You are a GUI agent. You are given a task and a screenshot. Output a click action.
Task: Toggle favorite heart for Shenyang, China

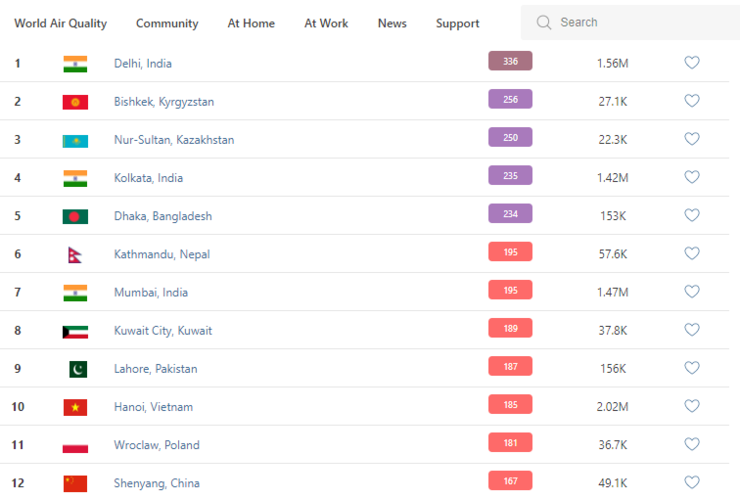point(692,483)
